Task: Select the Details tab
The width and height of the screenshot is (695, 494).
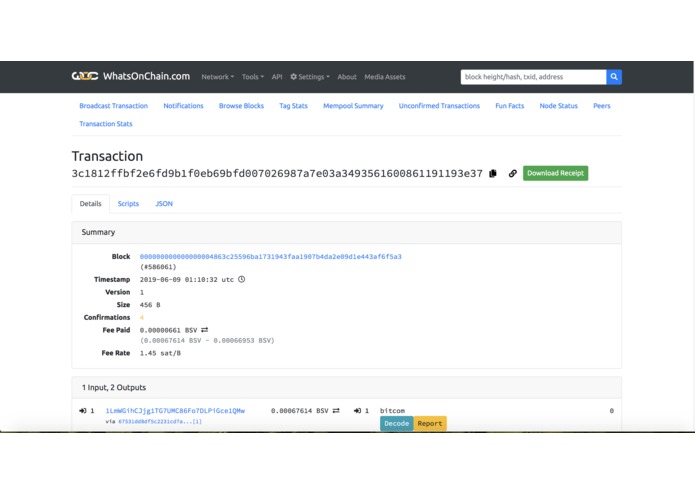Action: [90, 203]
